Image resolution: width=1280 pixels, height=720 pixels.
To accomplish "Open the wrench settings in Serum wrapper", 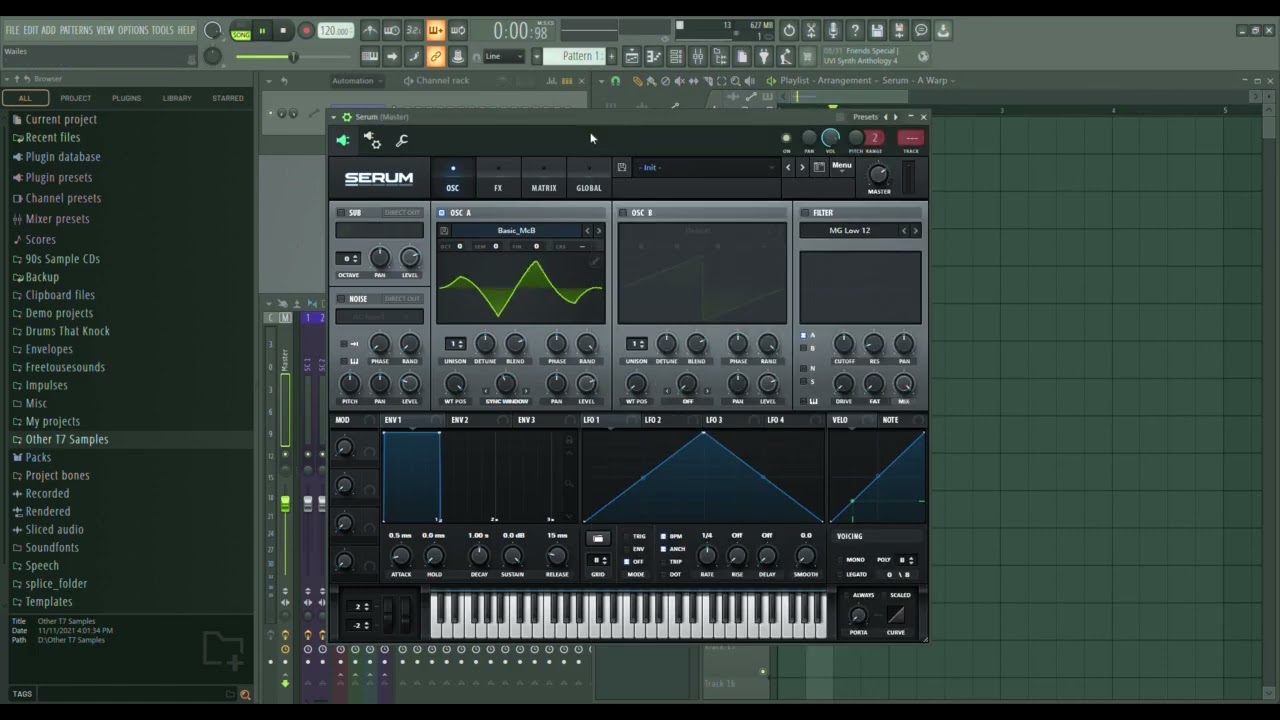I will click(402, 141).
